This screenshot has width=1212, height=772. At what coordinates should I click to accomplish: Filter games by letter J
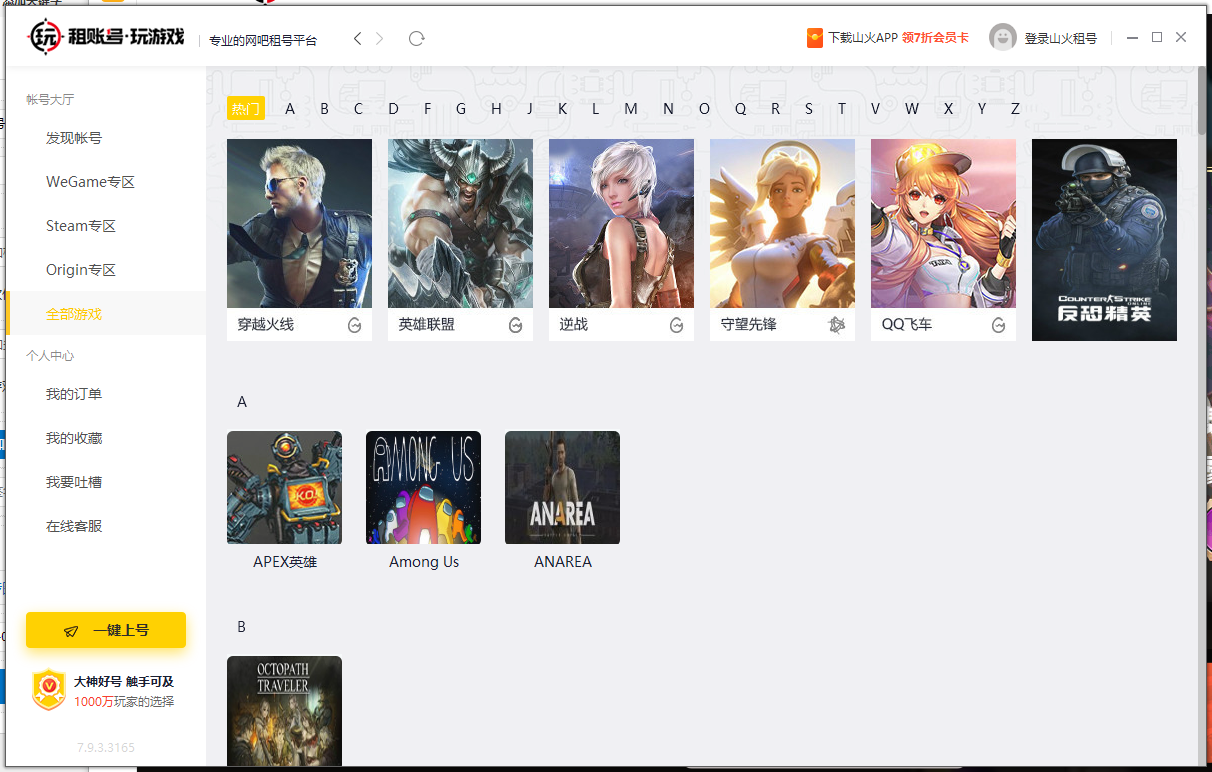tap(529, 109)
